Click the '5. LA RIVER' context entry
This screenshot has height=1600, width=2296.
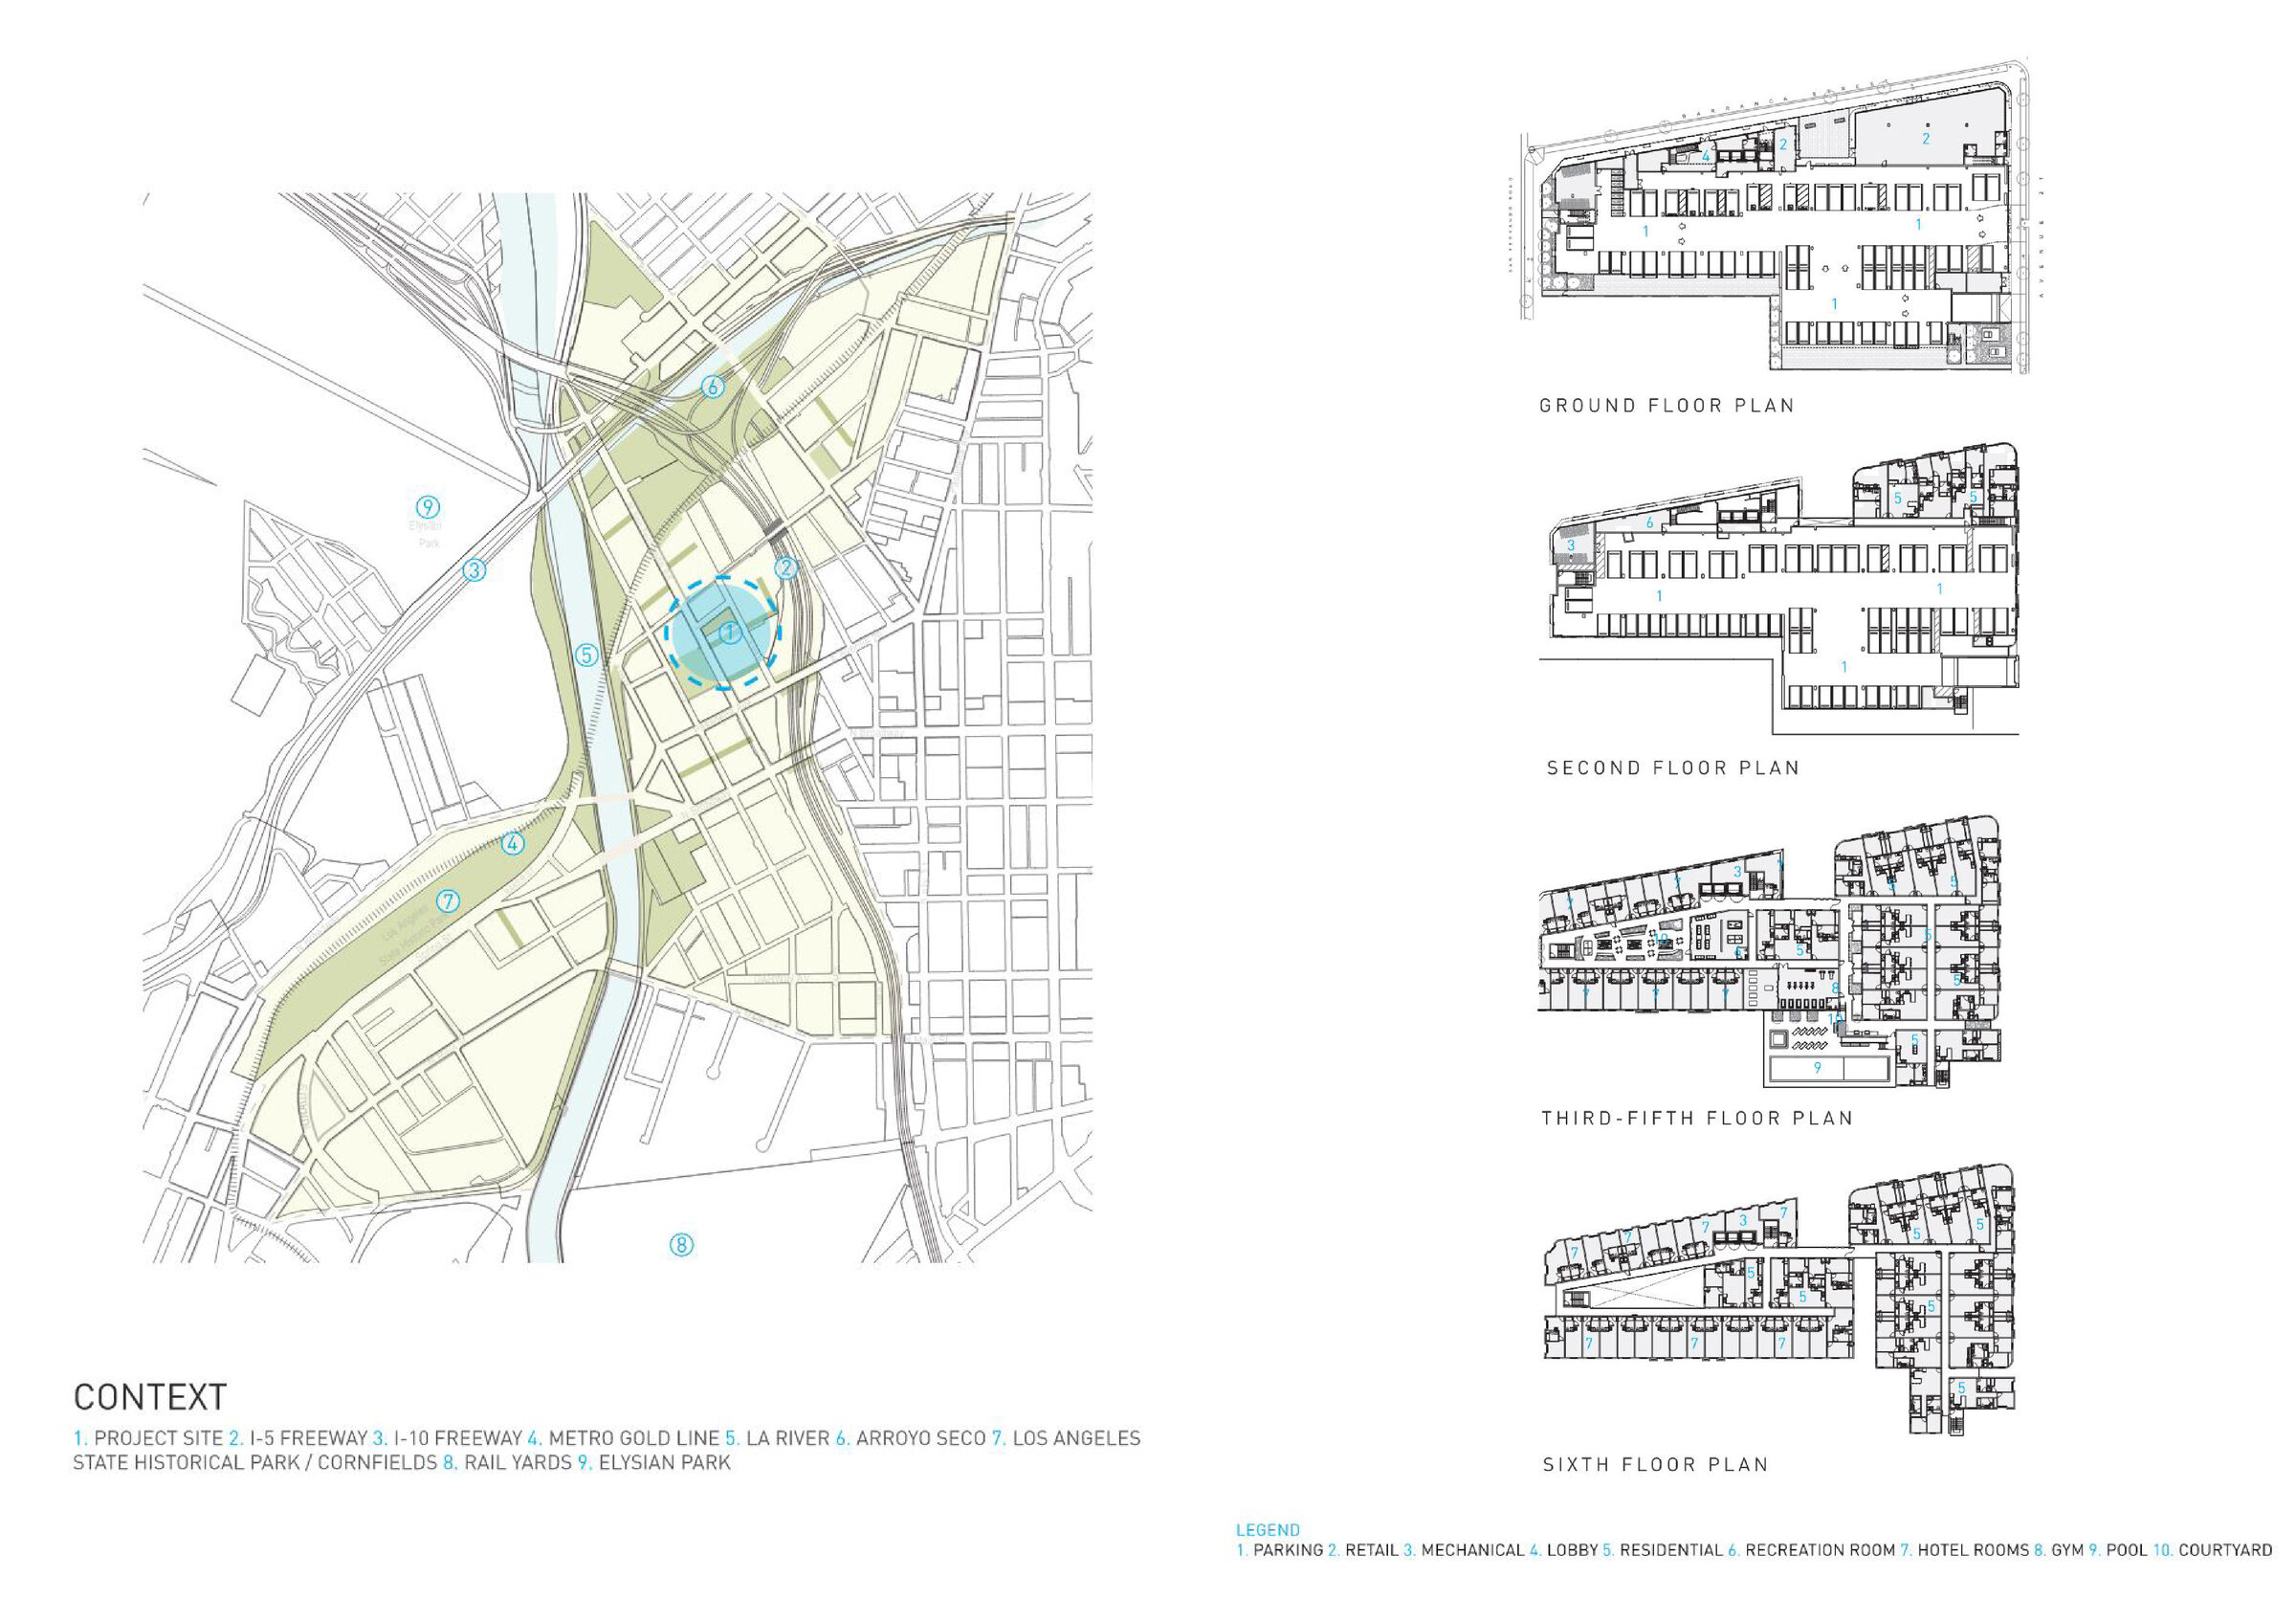click(x=778, y=1438)
